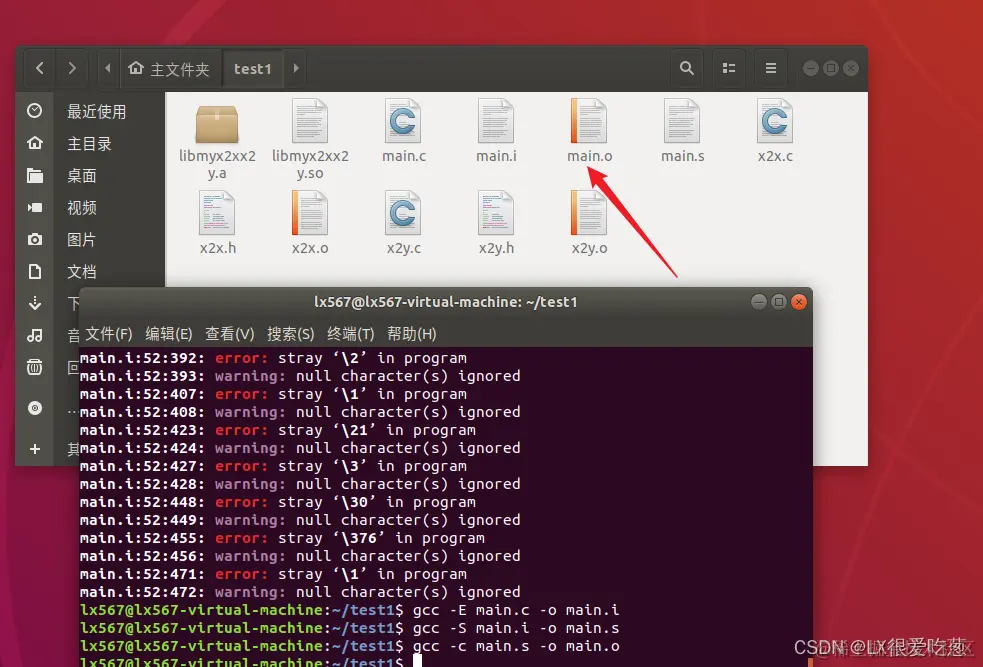Viewport: 983px width, 667px height.
Task: Click the recent clock sidebar icon
Action: 34,111
